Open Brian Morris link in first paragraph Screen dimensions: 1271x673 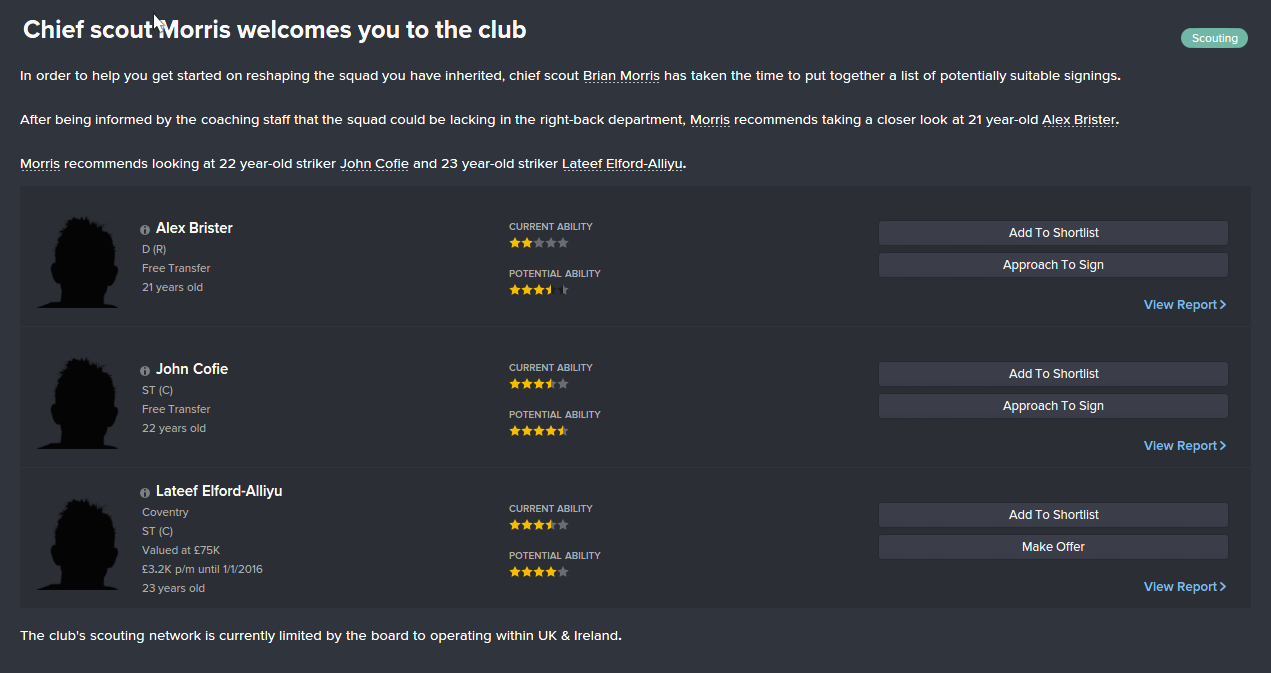point(621,76)
